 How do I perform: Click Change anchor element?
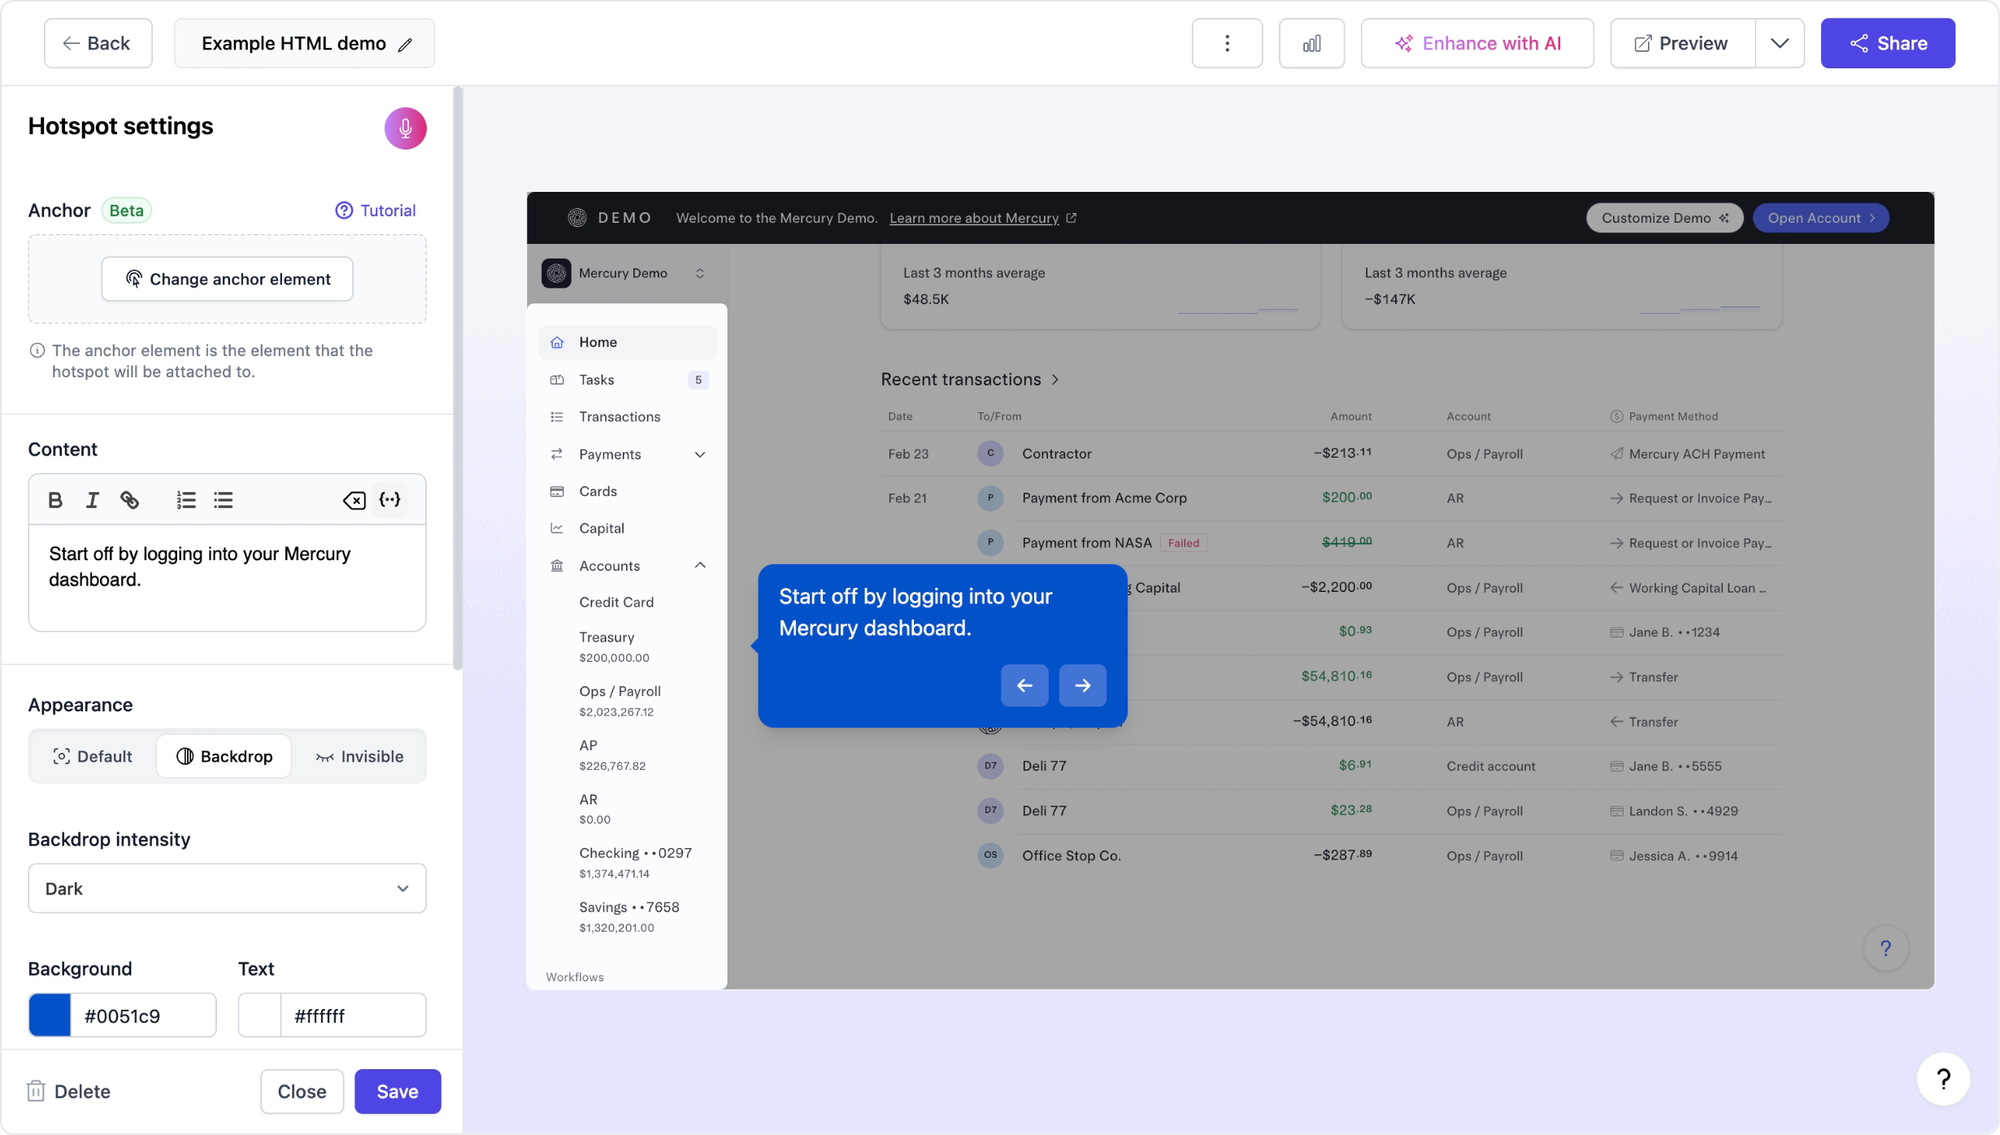[x=227, y=279]
